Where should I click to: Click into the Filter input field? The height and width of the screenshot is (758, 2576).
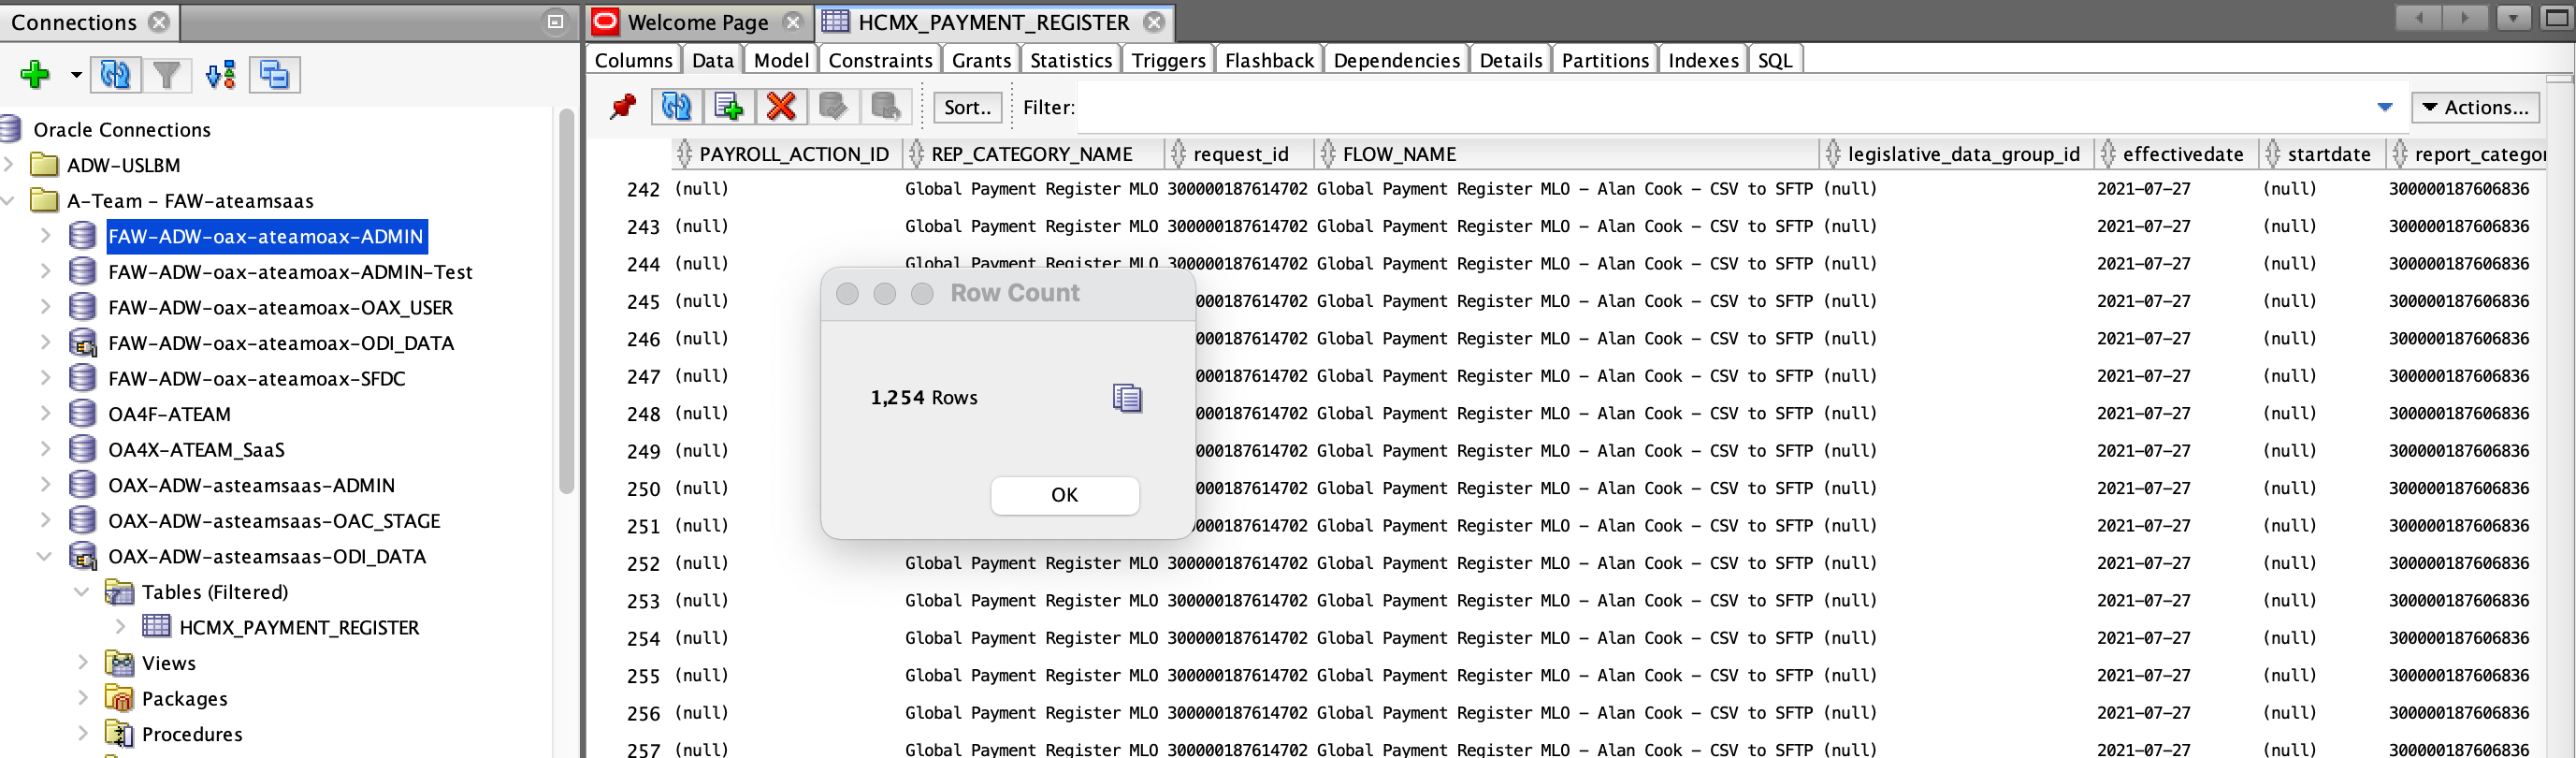[x=1220, y=107]
